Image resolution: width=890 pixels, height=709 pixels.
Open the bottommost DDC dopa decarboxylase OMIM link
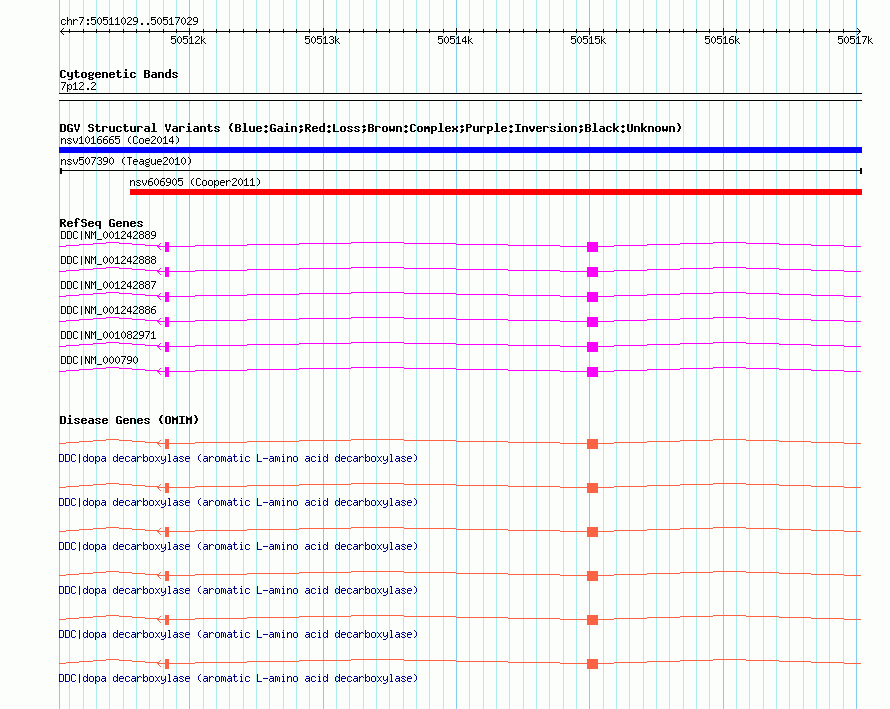point(238,678)
